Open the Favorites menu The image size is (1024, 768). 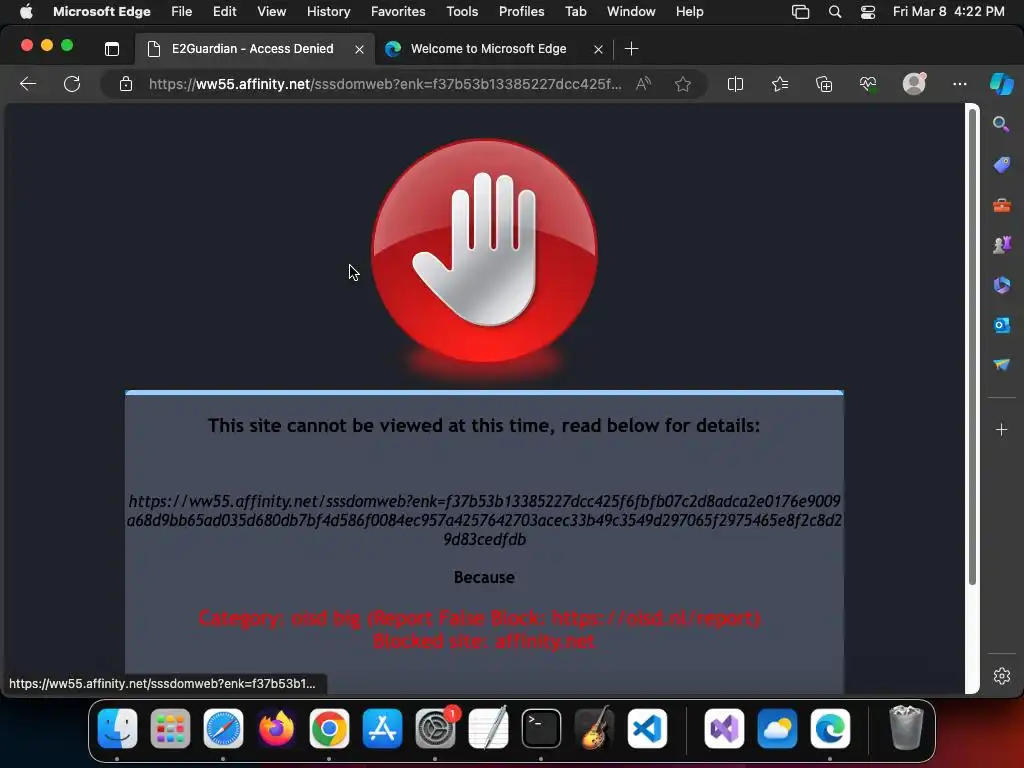[x=398, y=12]
